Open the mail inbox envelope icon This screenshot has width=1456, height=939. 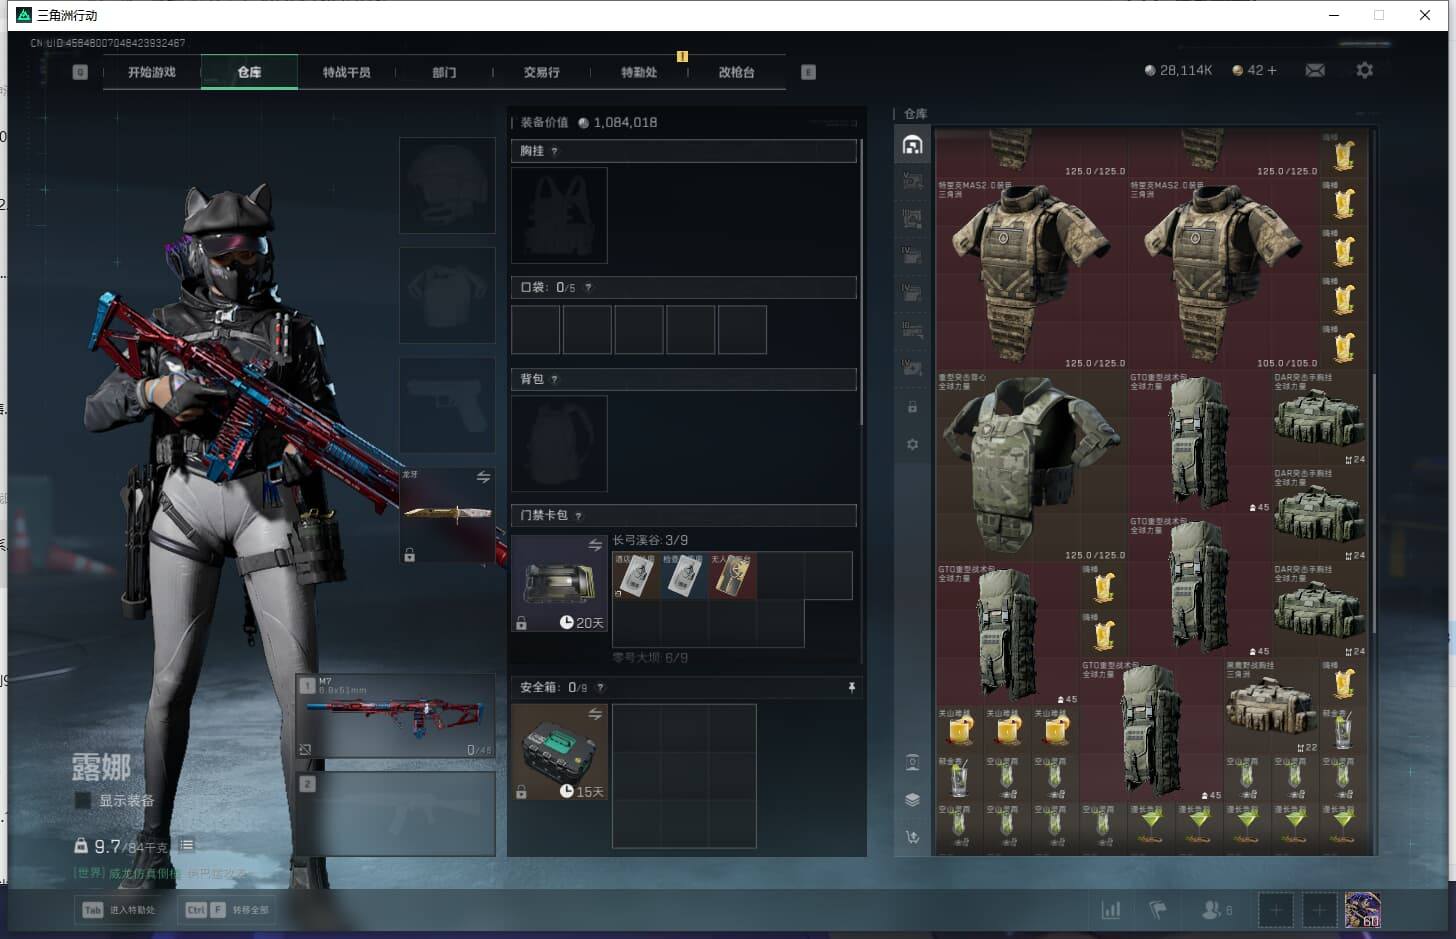(x=1315, y=70)
